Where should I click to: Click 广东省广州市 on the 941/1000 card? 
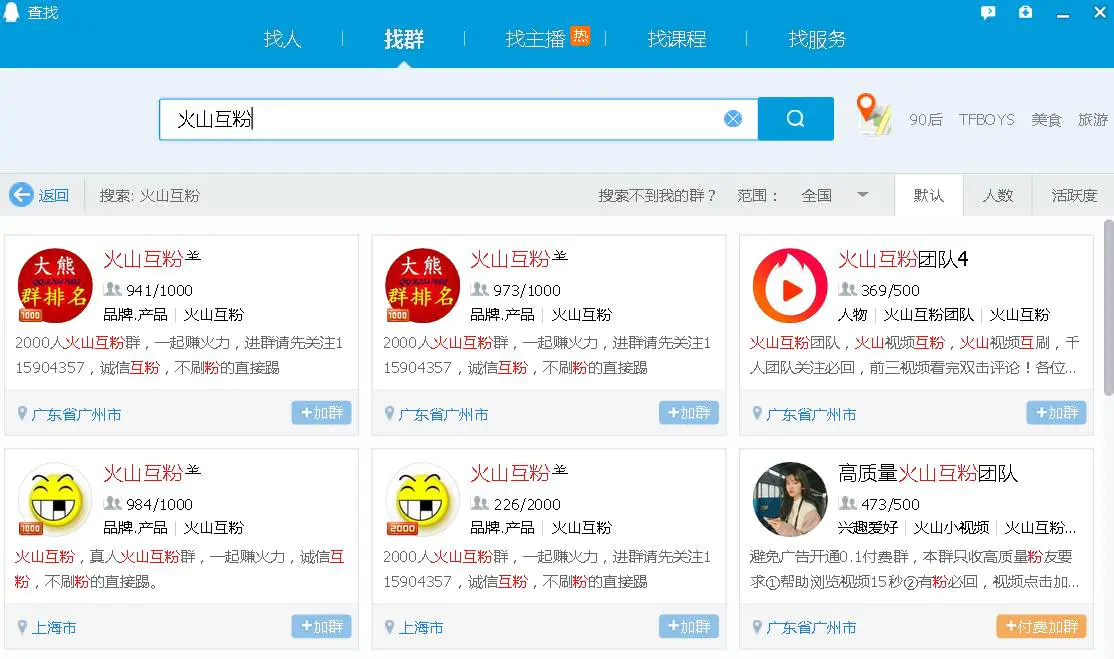point(76,414)
